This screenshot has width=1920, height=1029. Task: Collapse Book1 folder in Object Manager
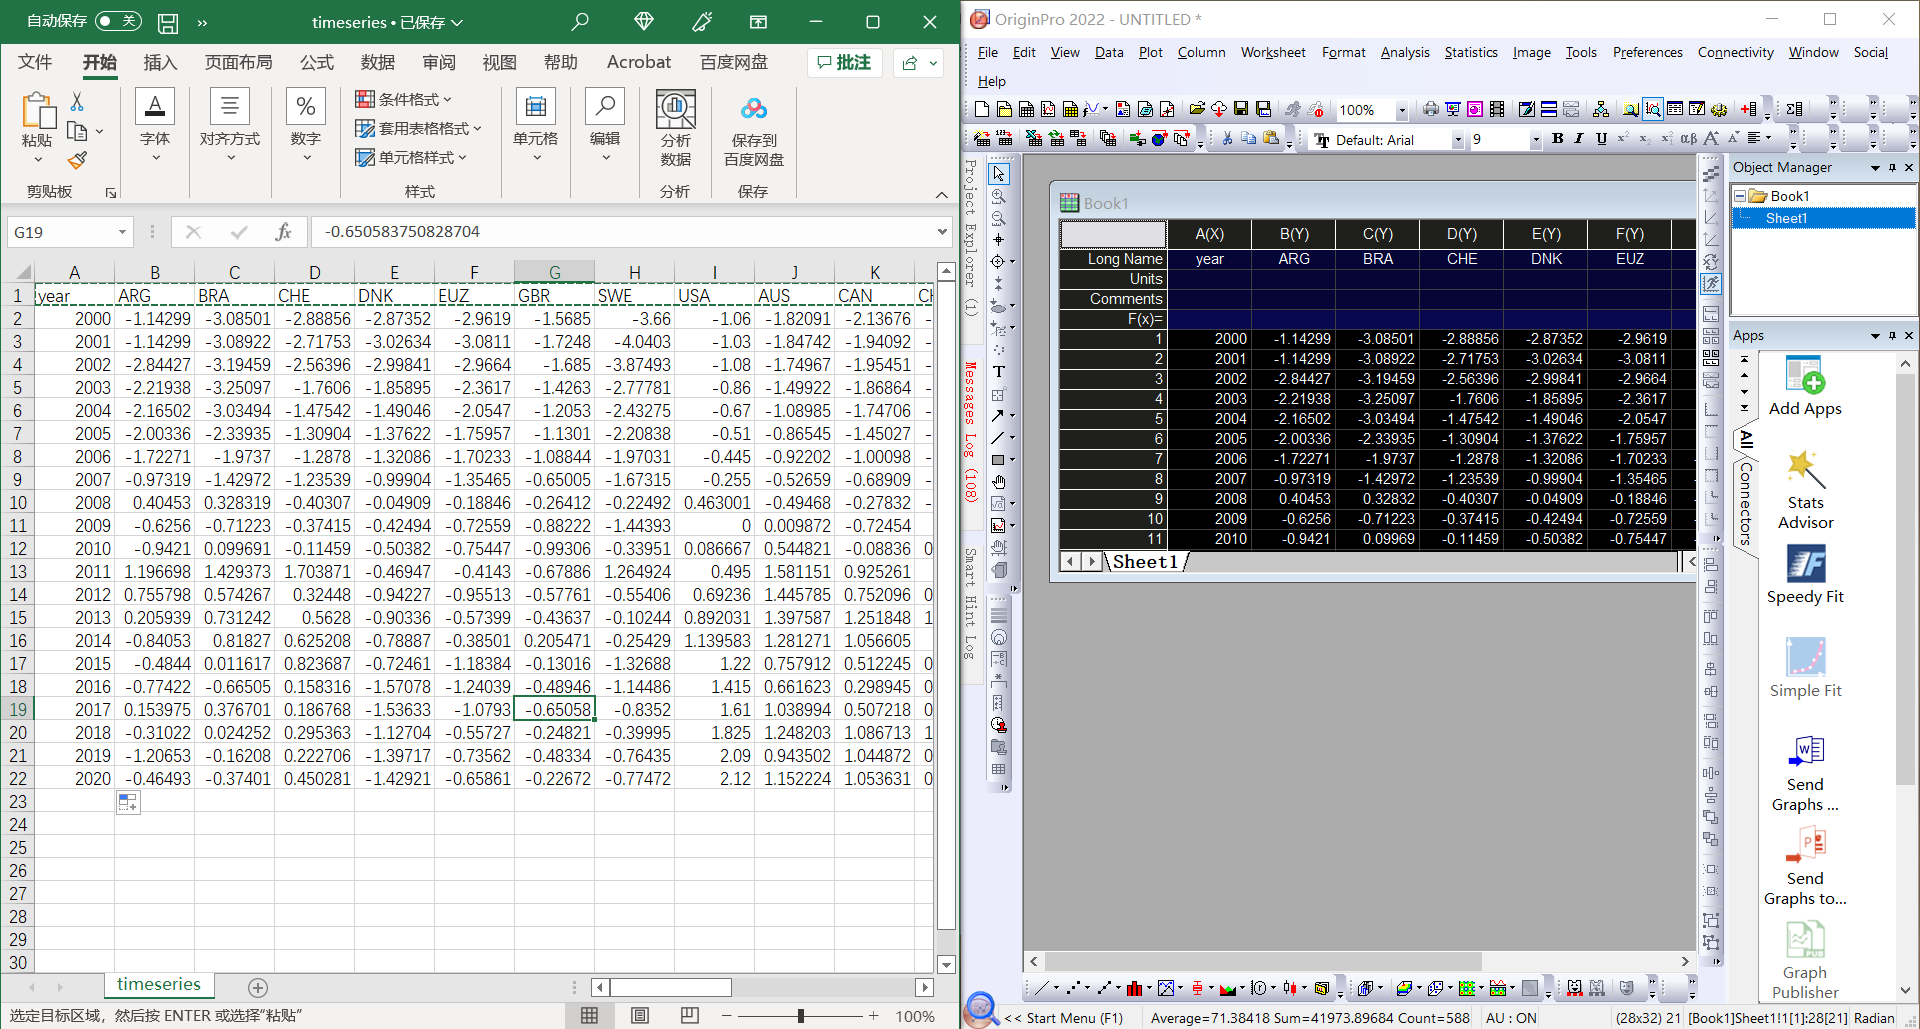coord(1740,196)
